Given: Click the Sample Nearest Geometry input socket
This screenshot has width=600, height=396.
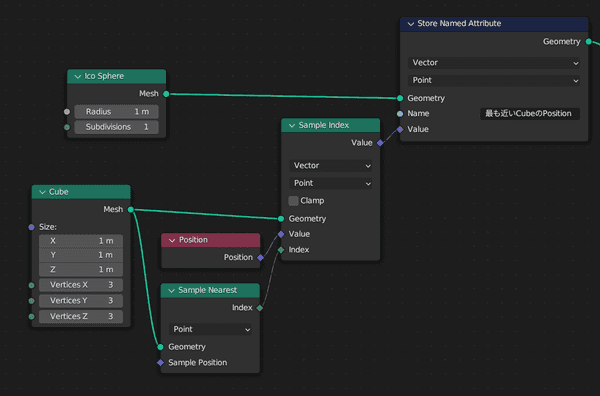Looking at the screenshot, I should (x=160, y=347).
